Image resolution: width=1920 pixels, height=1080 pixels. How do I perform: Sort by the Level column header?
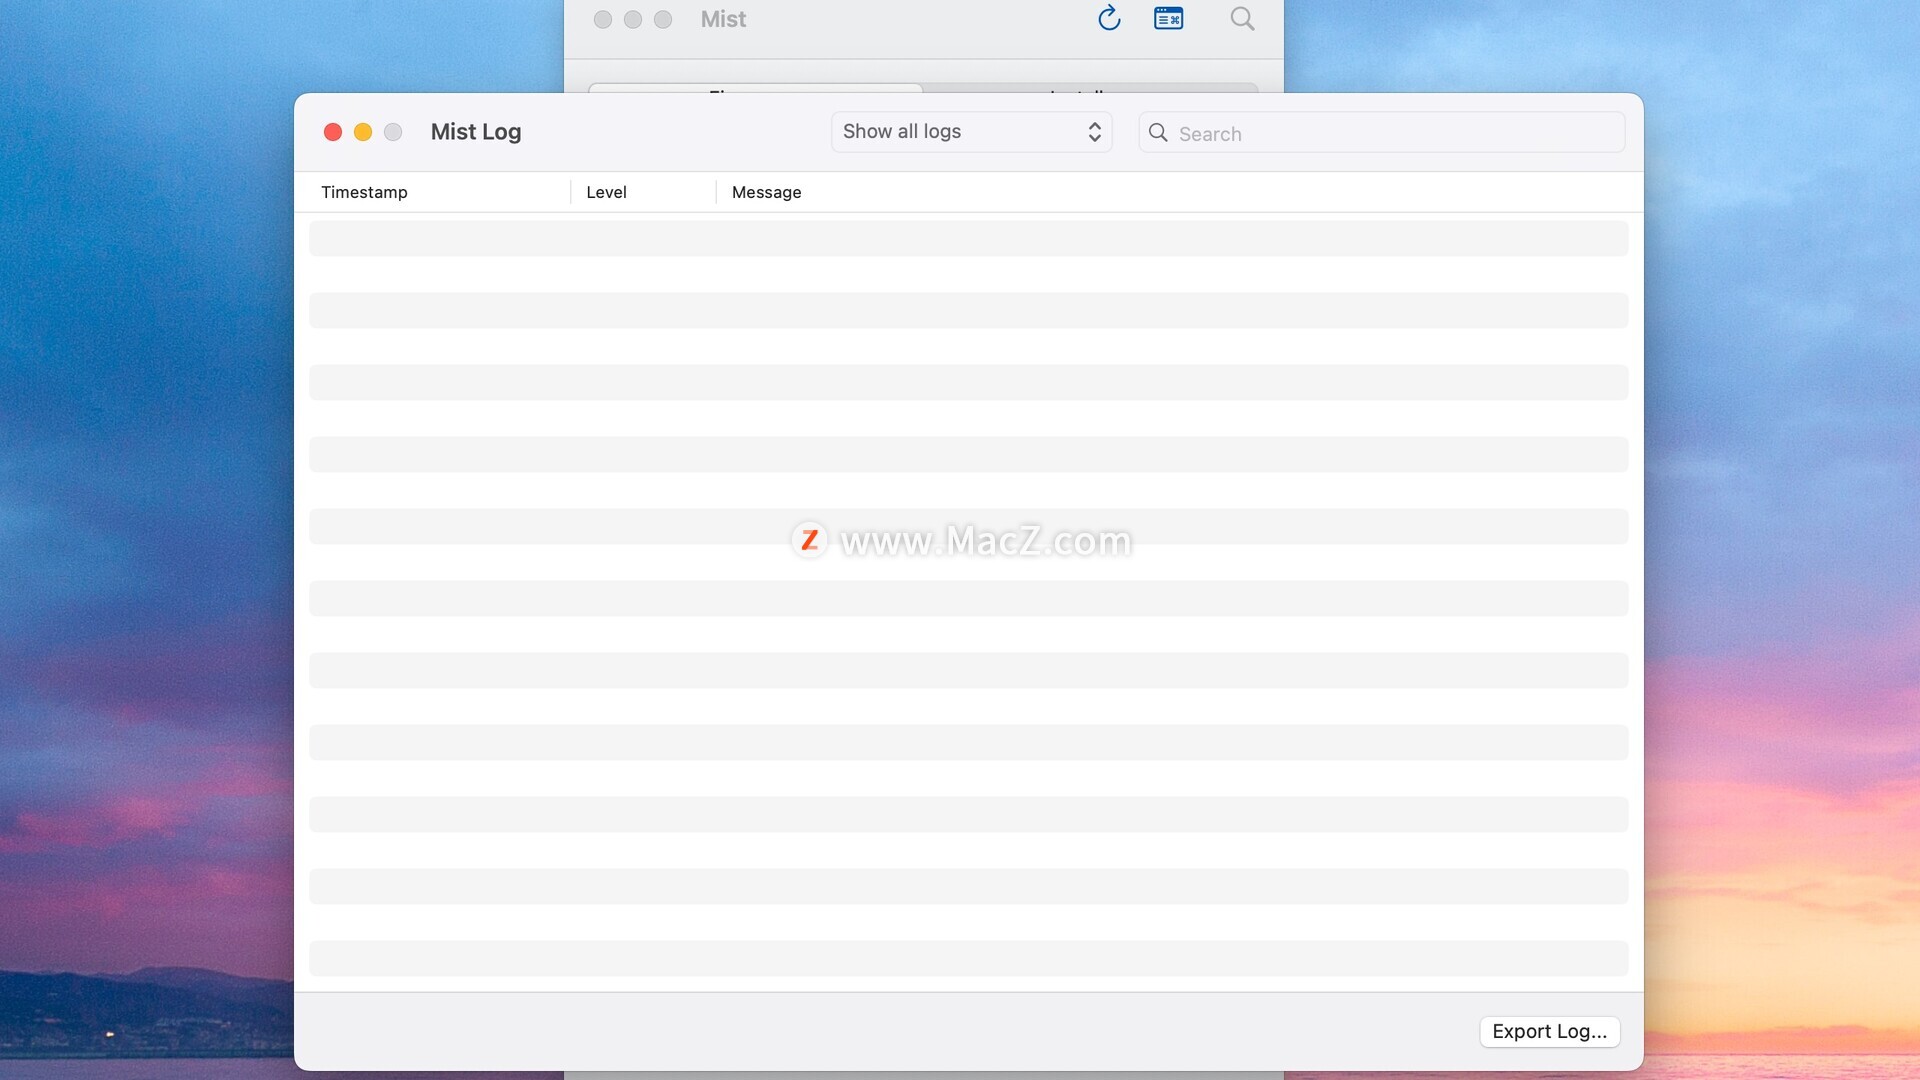coord(606,192)
